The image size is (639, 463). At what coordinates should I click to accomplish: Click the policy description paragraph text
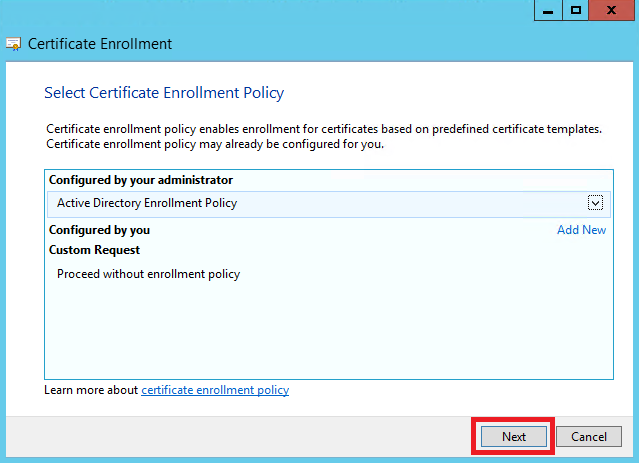point(324,137)
